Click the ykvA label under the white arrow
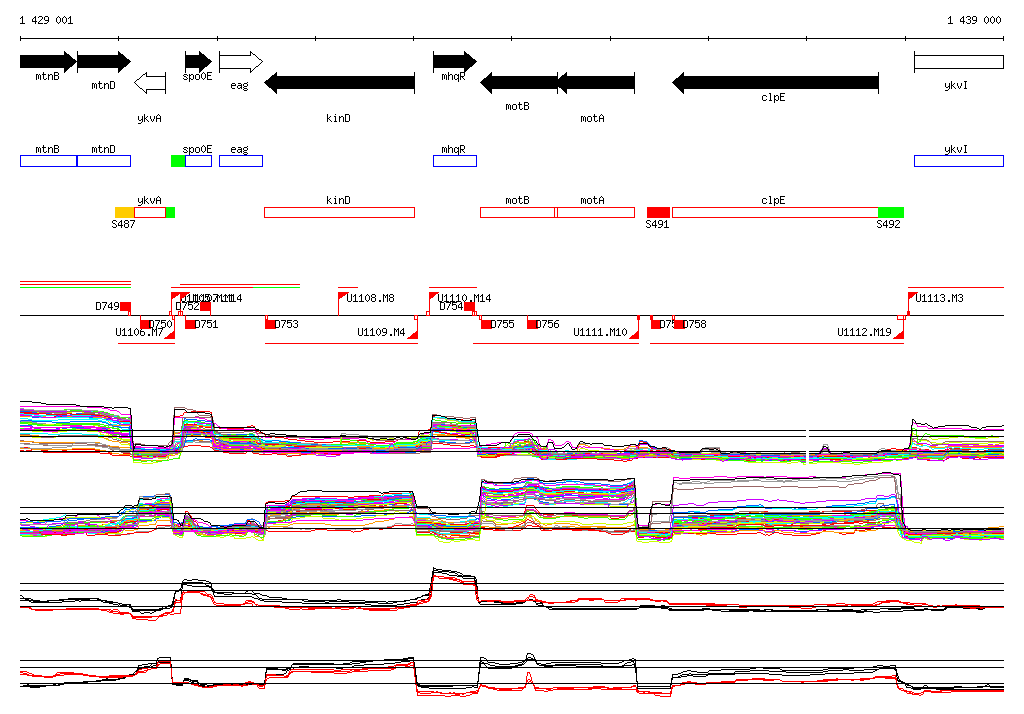Viewport: 1024px width, 714px height. click(150, 118)
